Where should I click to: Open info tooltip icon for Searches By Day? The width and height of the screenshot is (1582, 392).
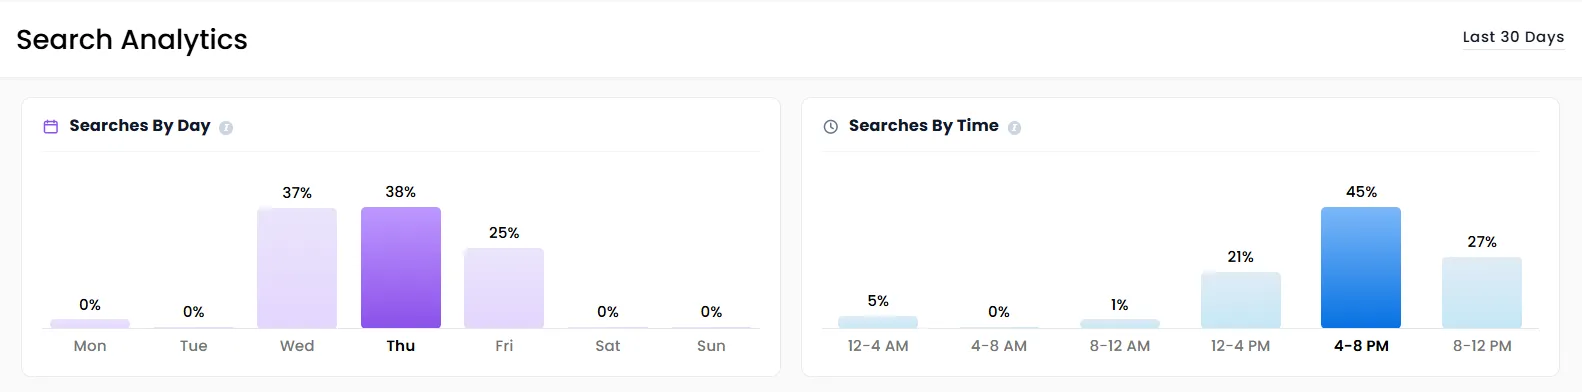(226, 128)
